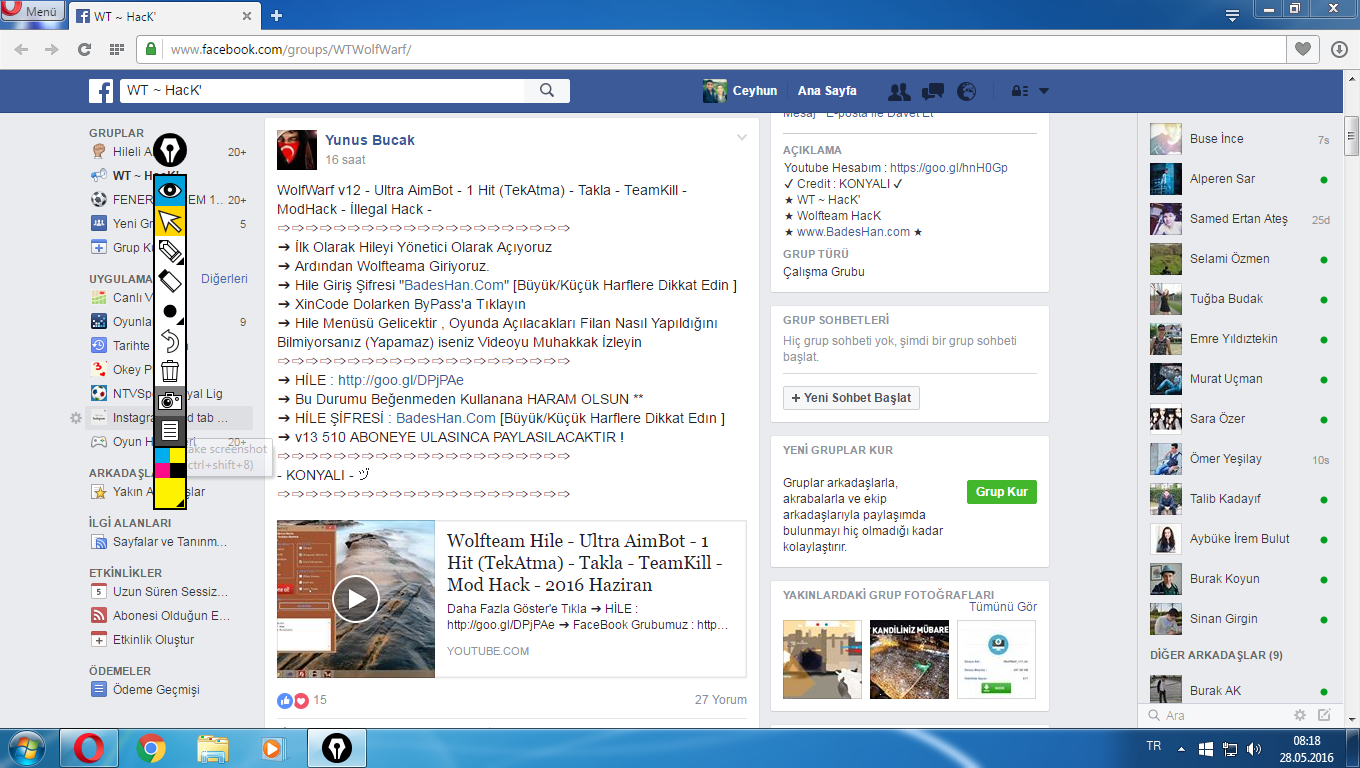Open chat with Sinan Girgin

point(1240,619)
